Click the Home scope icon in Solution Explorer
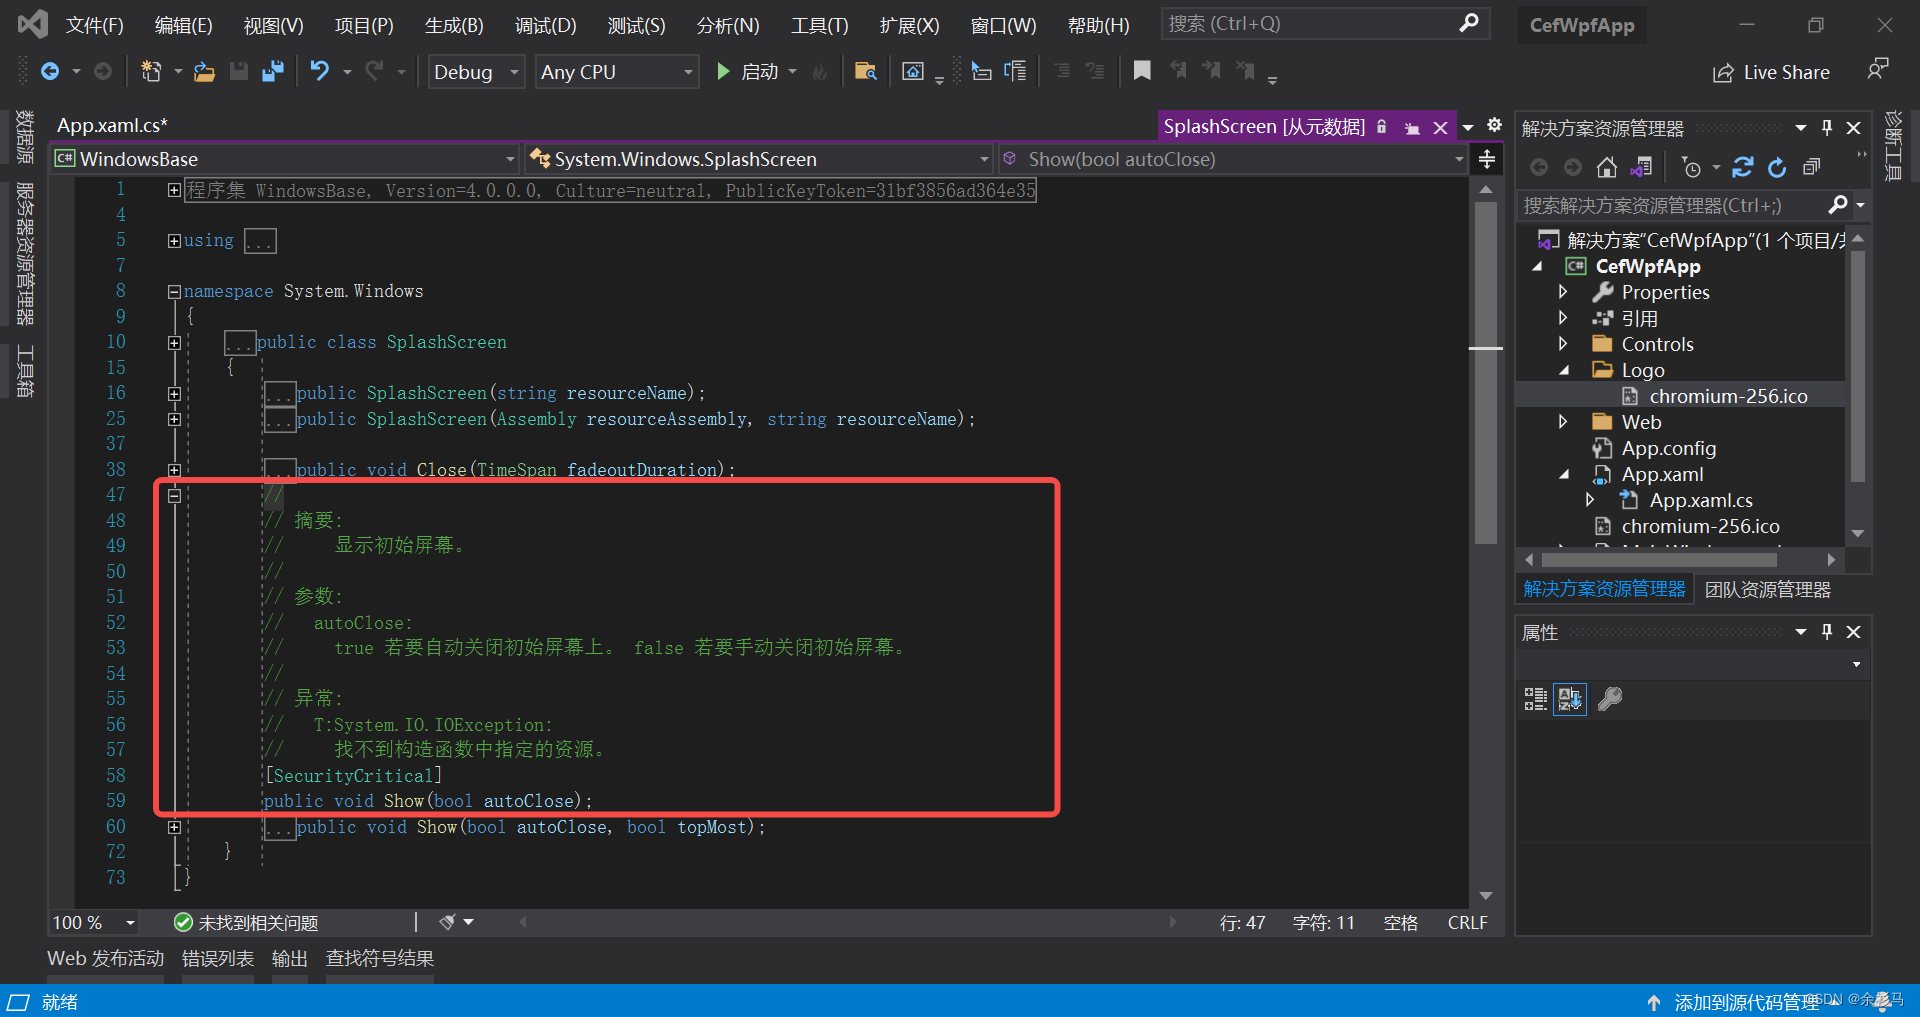 click(1607, 167)
